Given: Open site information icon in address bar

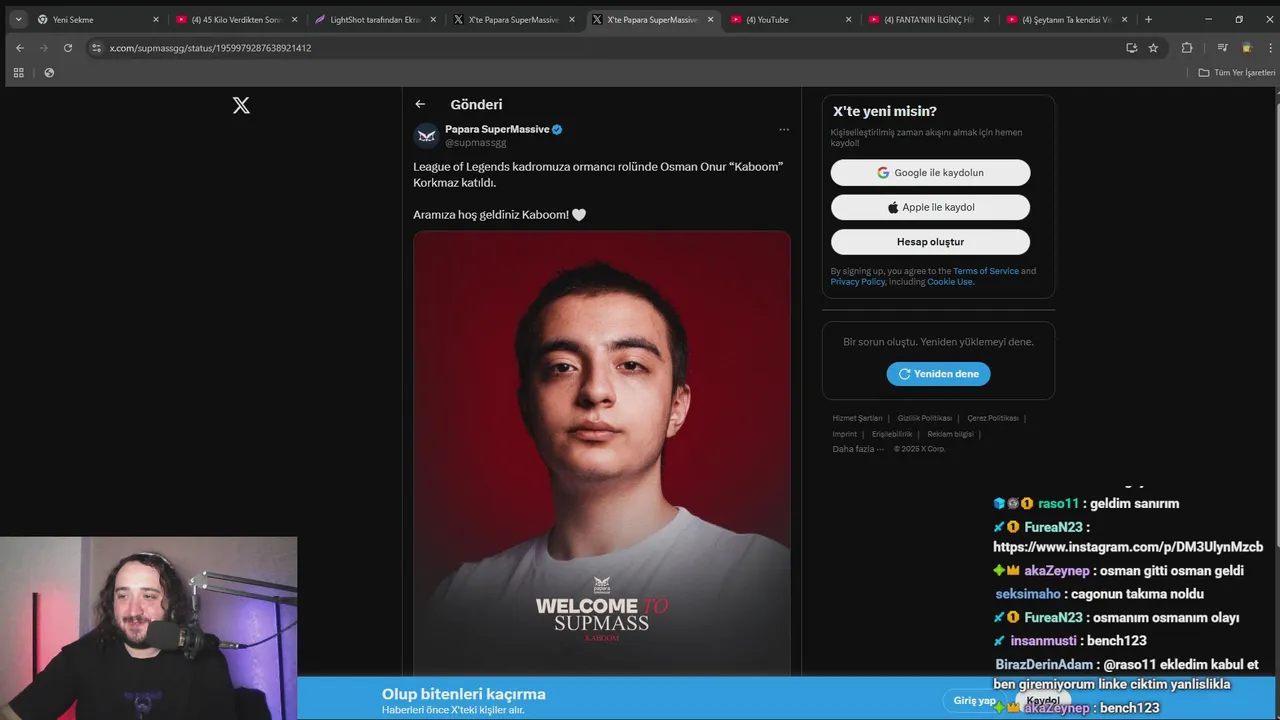Looking at the screenshot, I should tap(96, 47).
